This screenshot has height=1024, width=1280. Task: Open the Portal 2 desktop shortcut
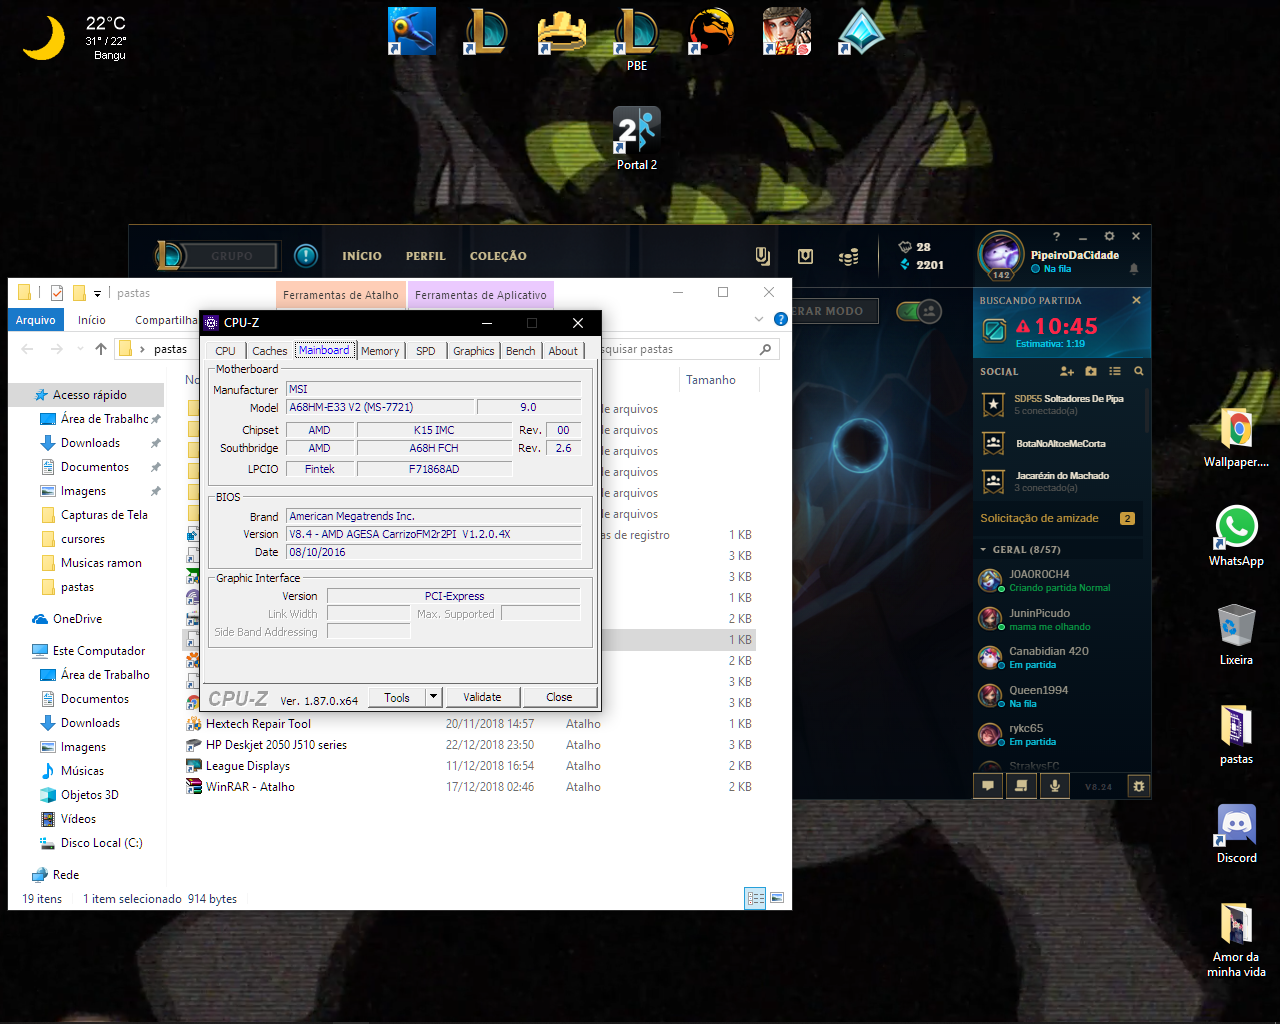[637, 138]
